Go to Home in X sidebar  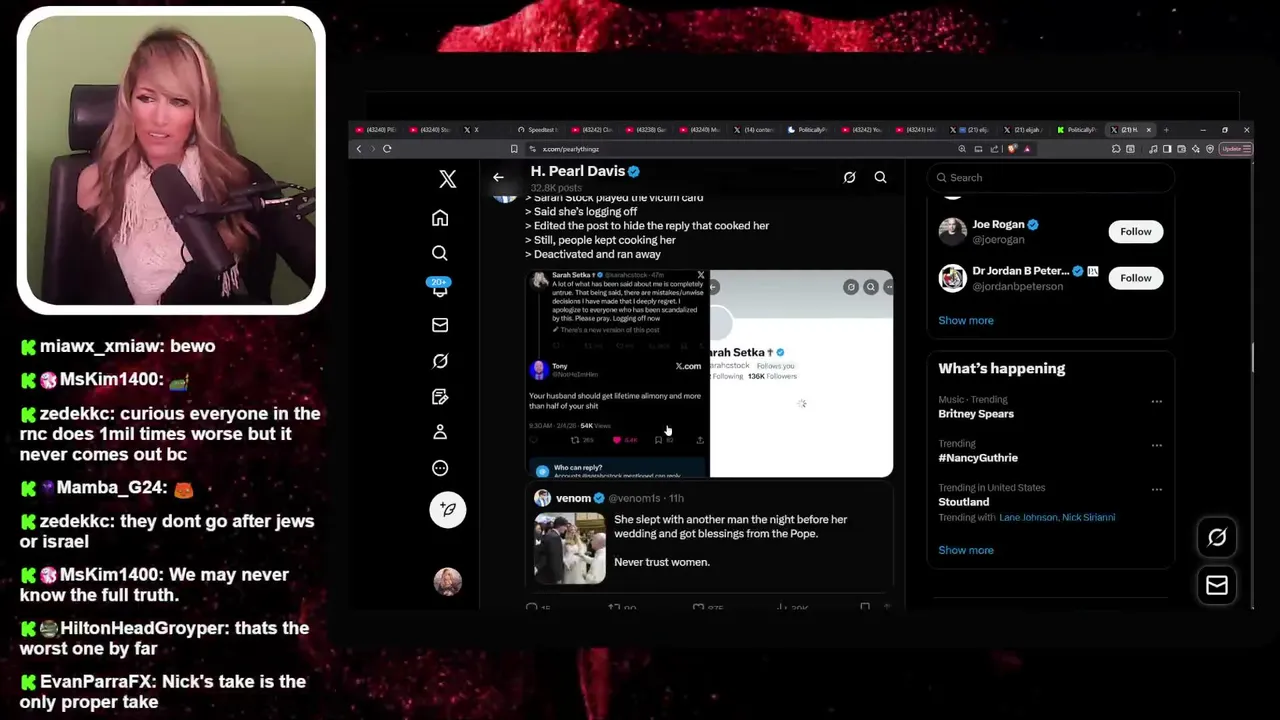point(440,218)
